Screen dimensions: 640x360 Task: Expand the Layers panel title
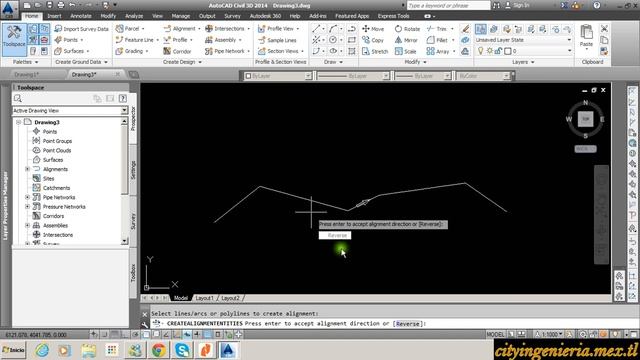click(523, 62)
